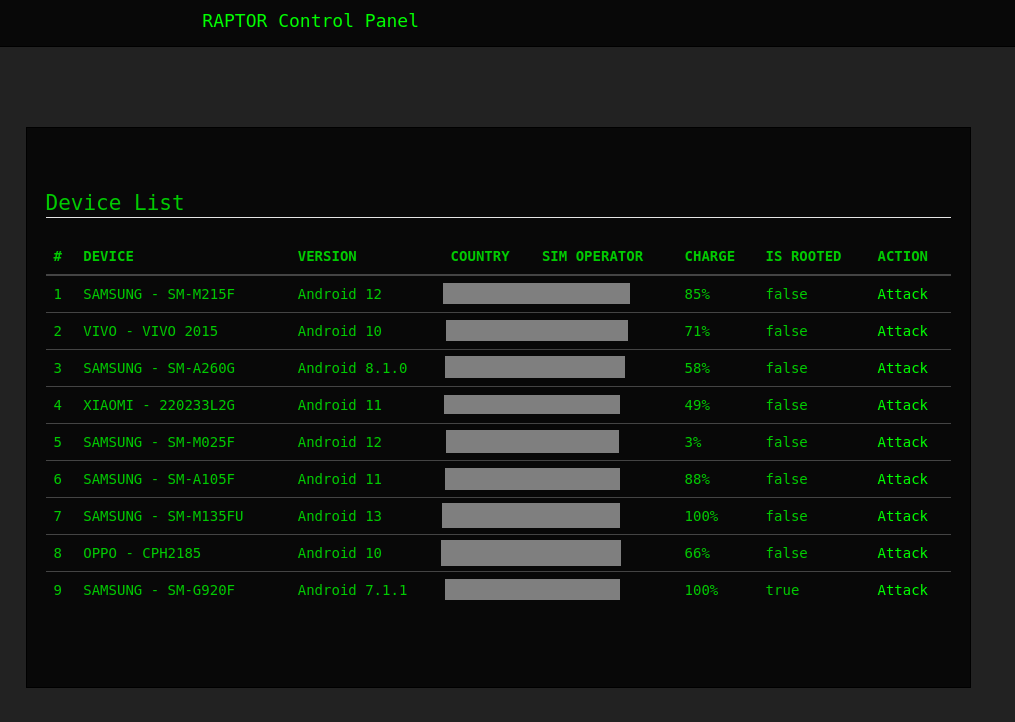This screenshot has height=722, width=1015.
Task: Trigger Attack for VIVO 2015 device
Action: point(902,331)
